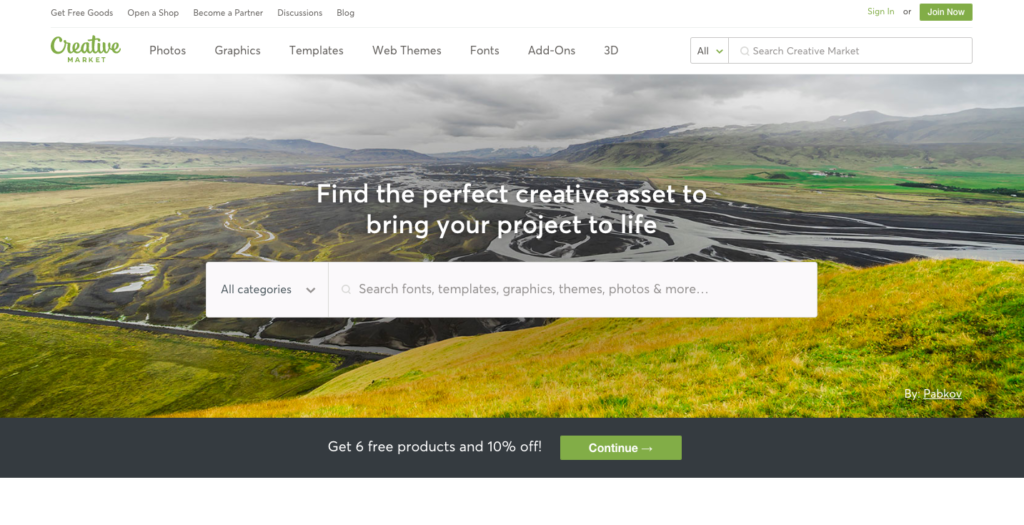Expand the All categories dropdown
The height and width of the screenshot is (525, 1024).
coord(267,290)
